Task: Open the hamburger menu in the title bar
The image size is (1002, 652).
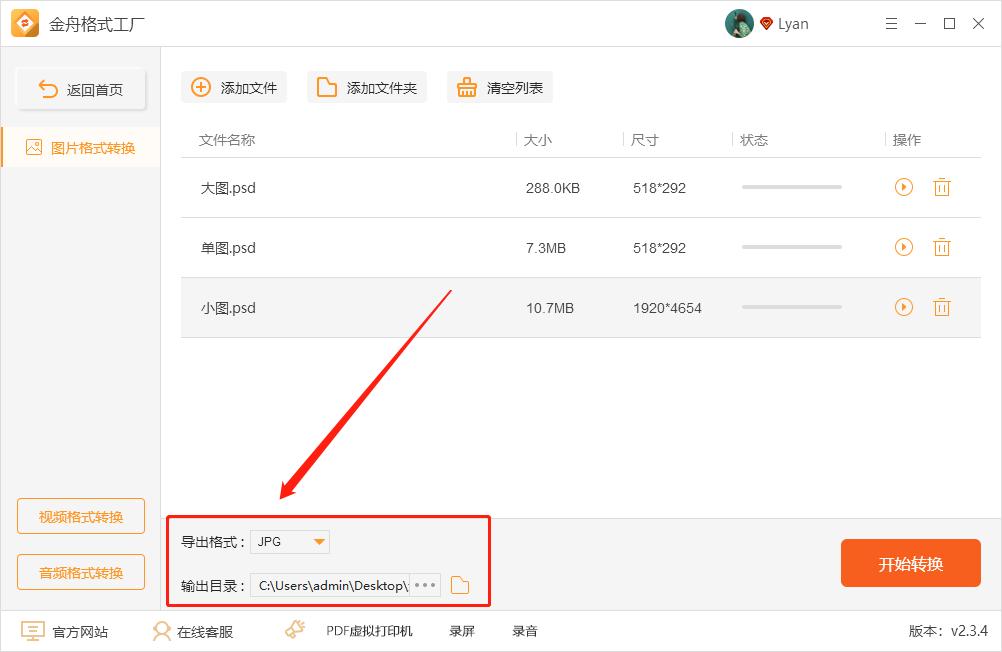Action: [890, 22]
